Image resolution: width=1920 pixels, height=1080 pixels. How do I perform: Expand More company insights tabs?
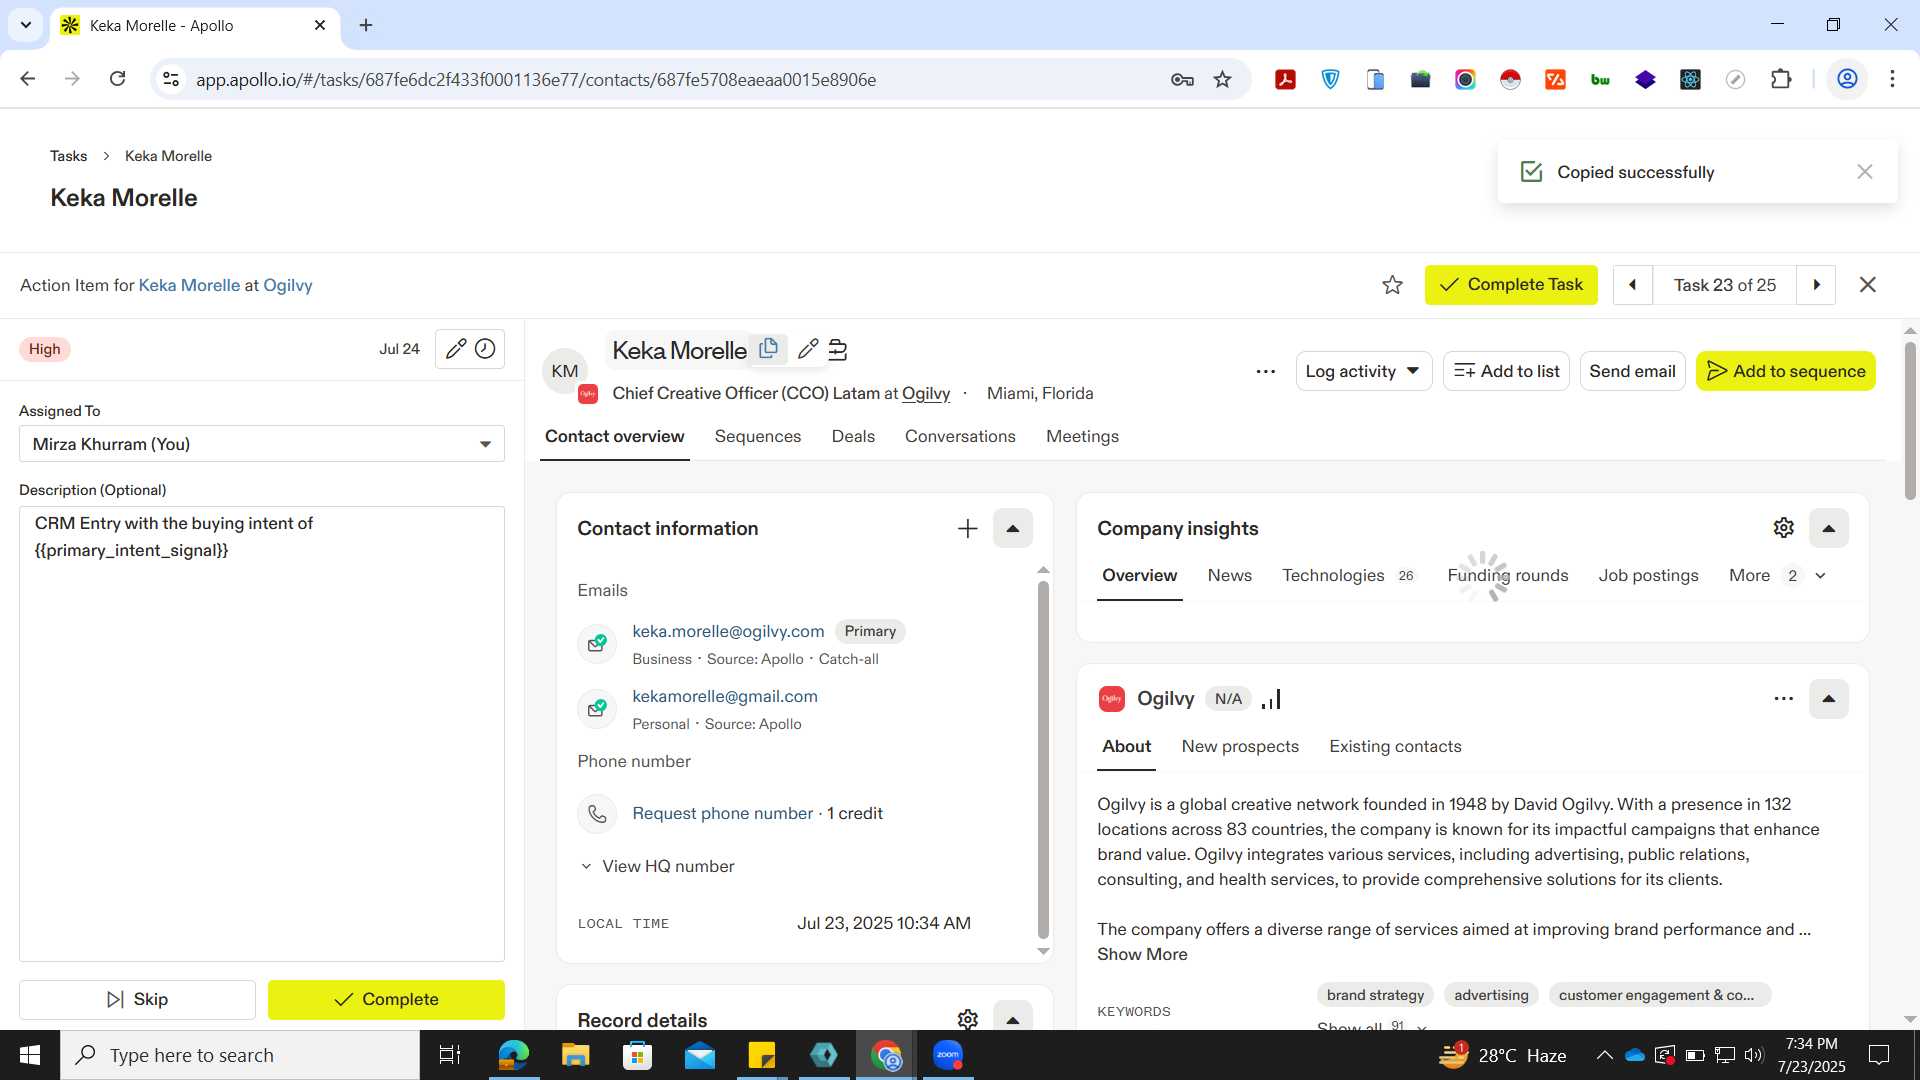pos(1778,576)
